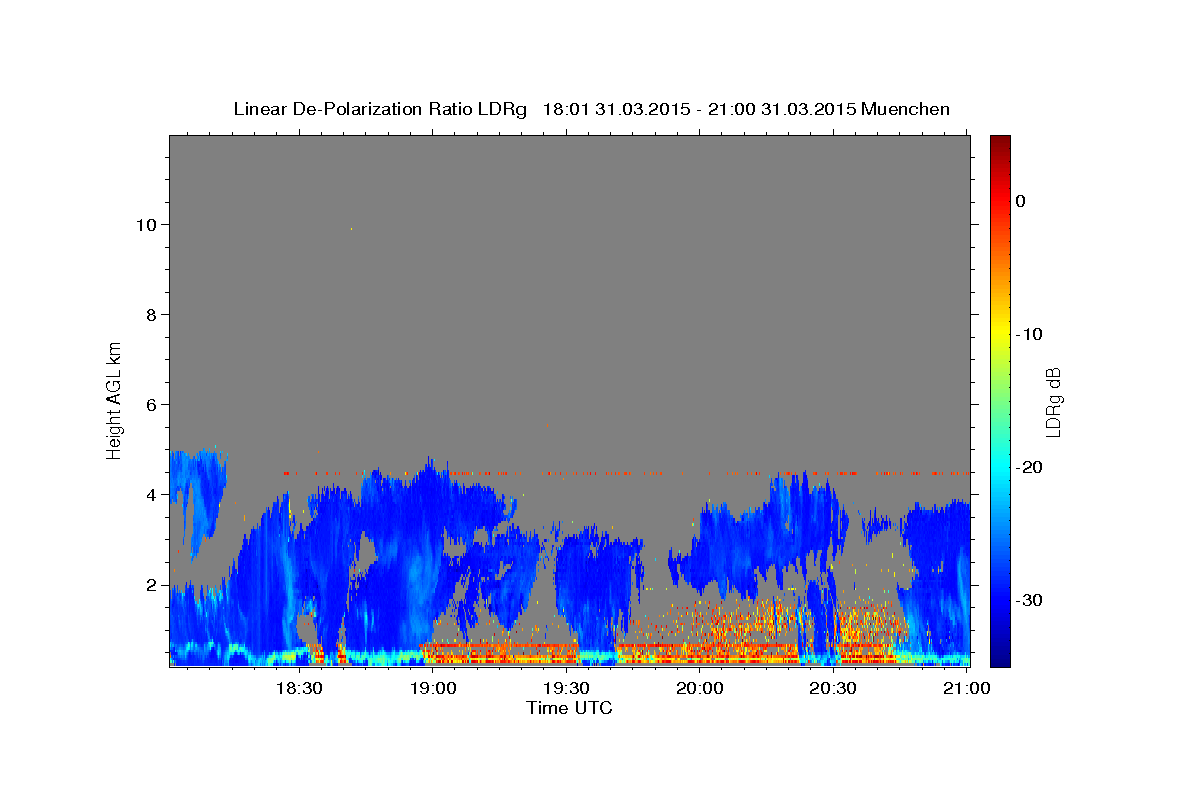Click the 20:00 time tick label
Screen dimensions: 1200x800
pos(700,688)
